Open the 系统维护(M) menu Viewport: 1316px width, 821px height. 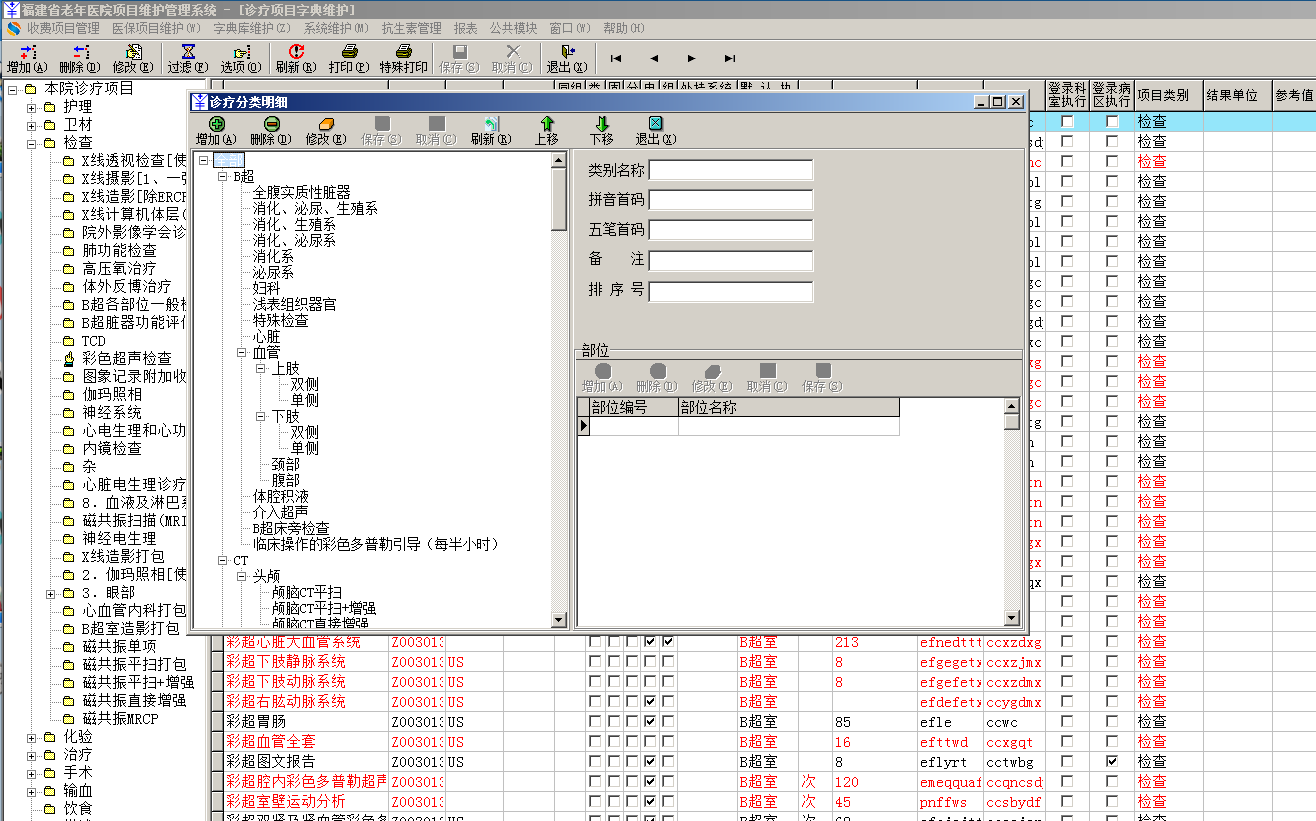click(x=337, y=28)
